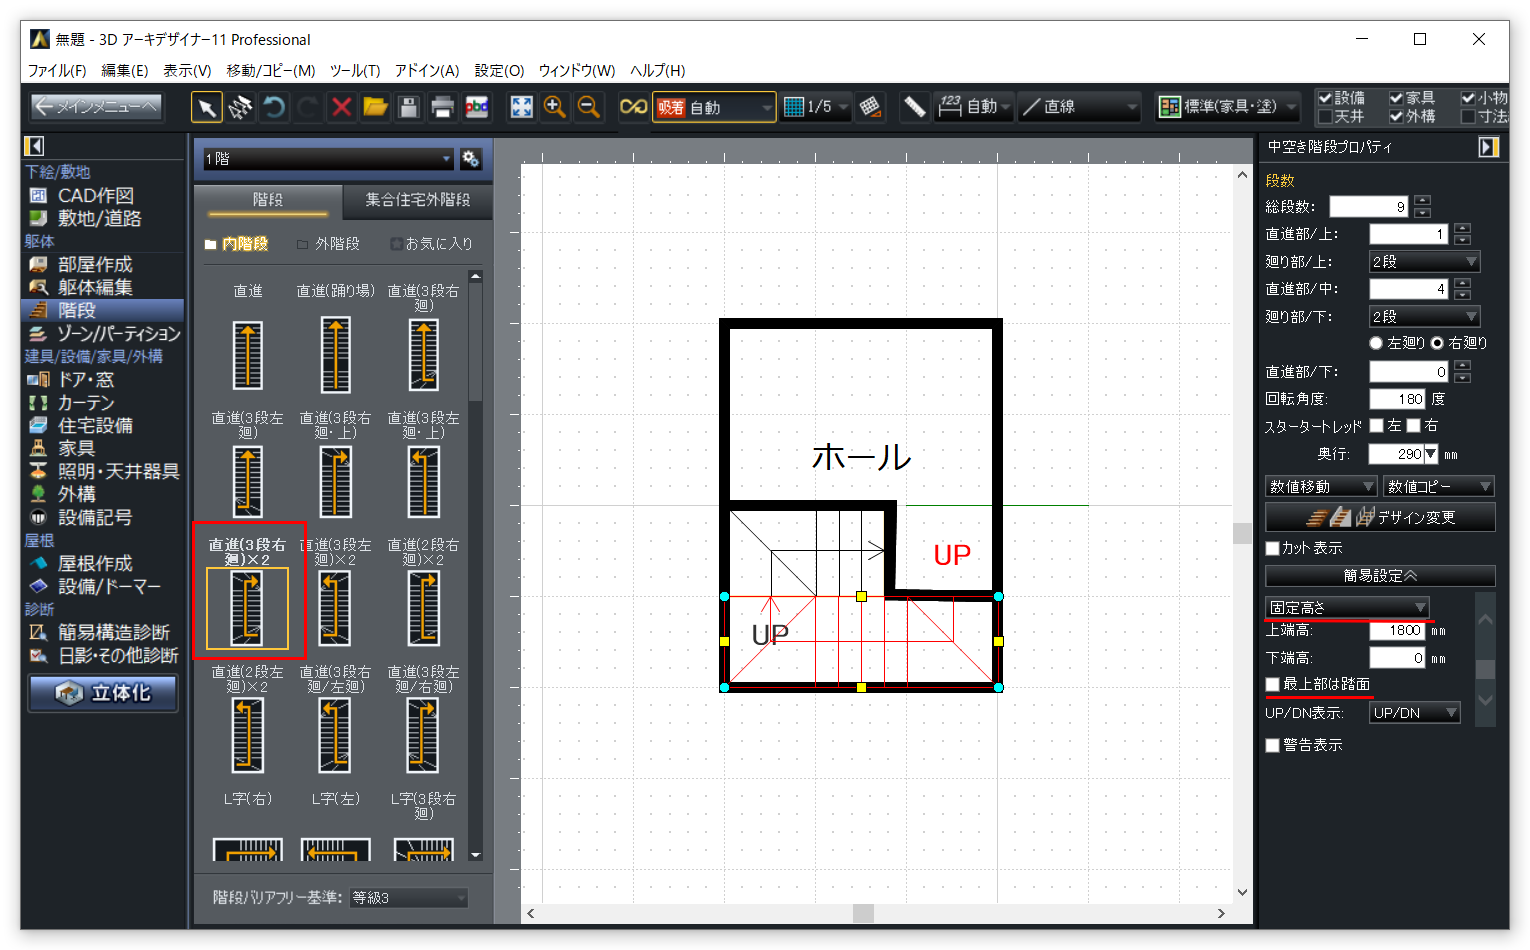Enable the カット表示 checkbox
The width and height of the screenshot is (1530, 950).
point(1273,548)
